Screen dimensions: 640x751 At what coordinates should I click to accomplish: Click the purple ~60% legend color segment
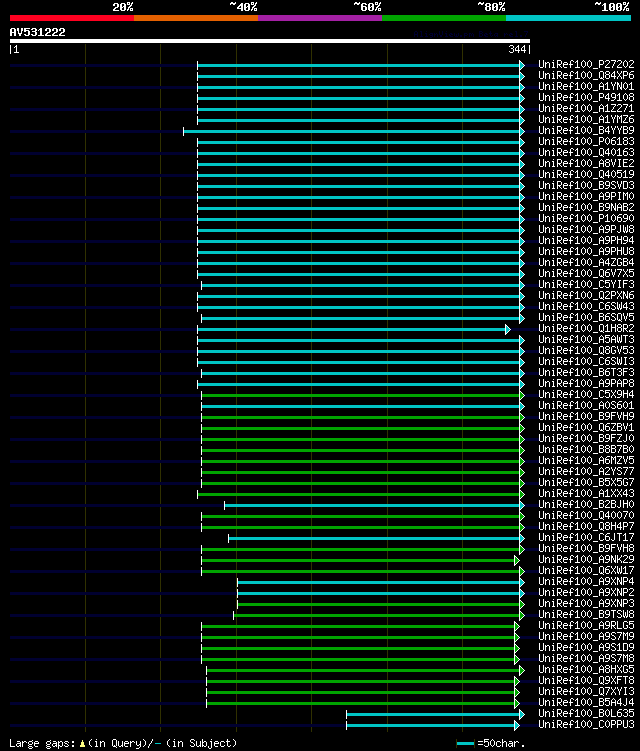tap(320, 18)
